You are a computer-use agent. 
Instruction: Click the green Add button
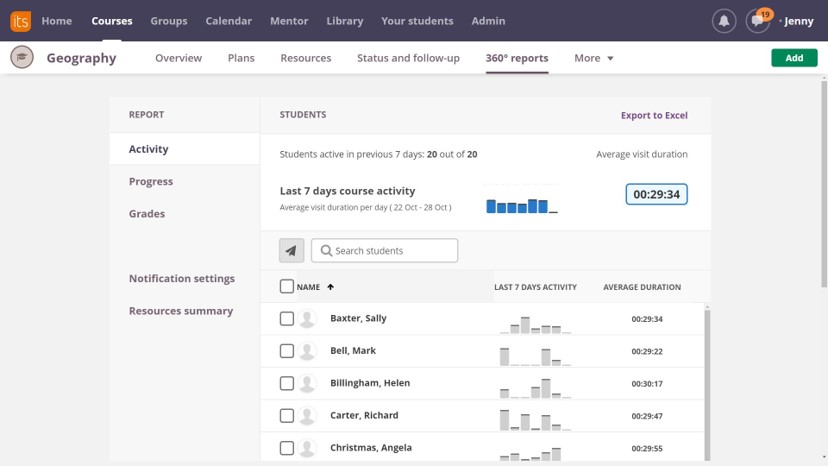pyautogui.click(x=794, y=58)
